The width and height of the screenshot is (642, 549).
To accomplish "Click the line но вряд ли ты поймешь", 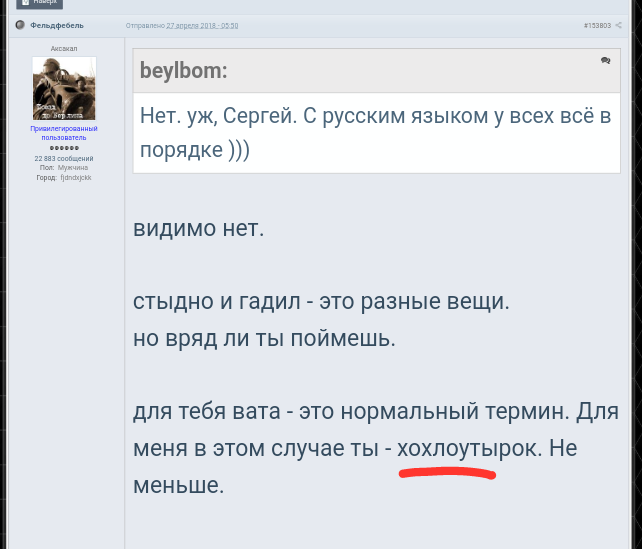I will (264, 337).
